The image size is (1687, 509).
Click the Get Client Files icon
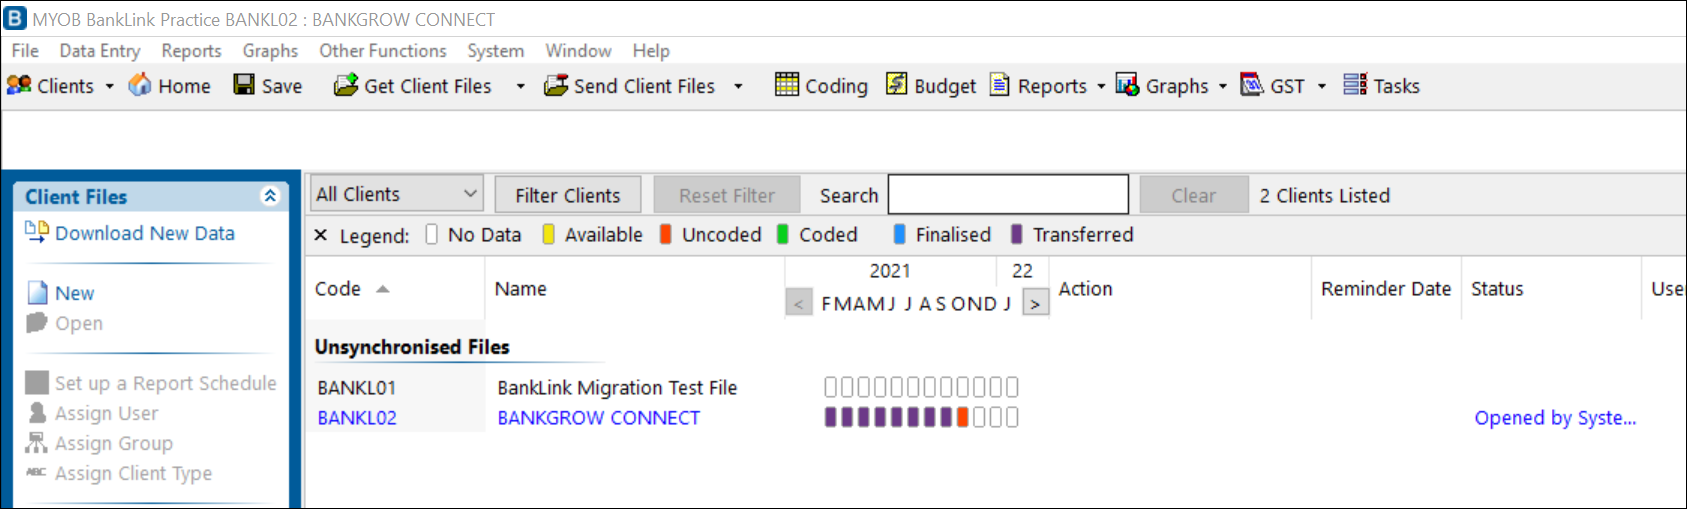coord(346,86)
